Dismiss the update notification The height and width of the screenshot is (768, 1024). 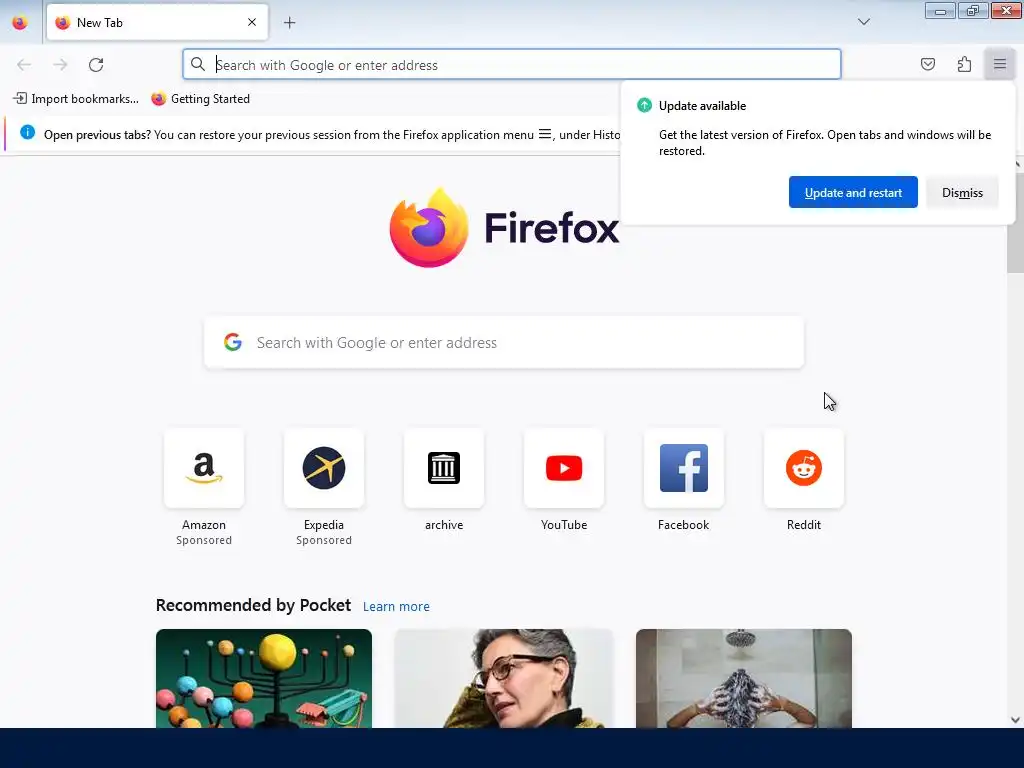[962, 192]
